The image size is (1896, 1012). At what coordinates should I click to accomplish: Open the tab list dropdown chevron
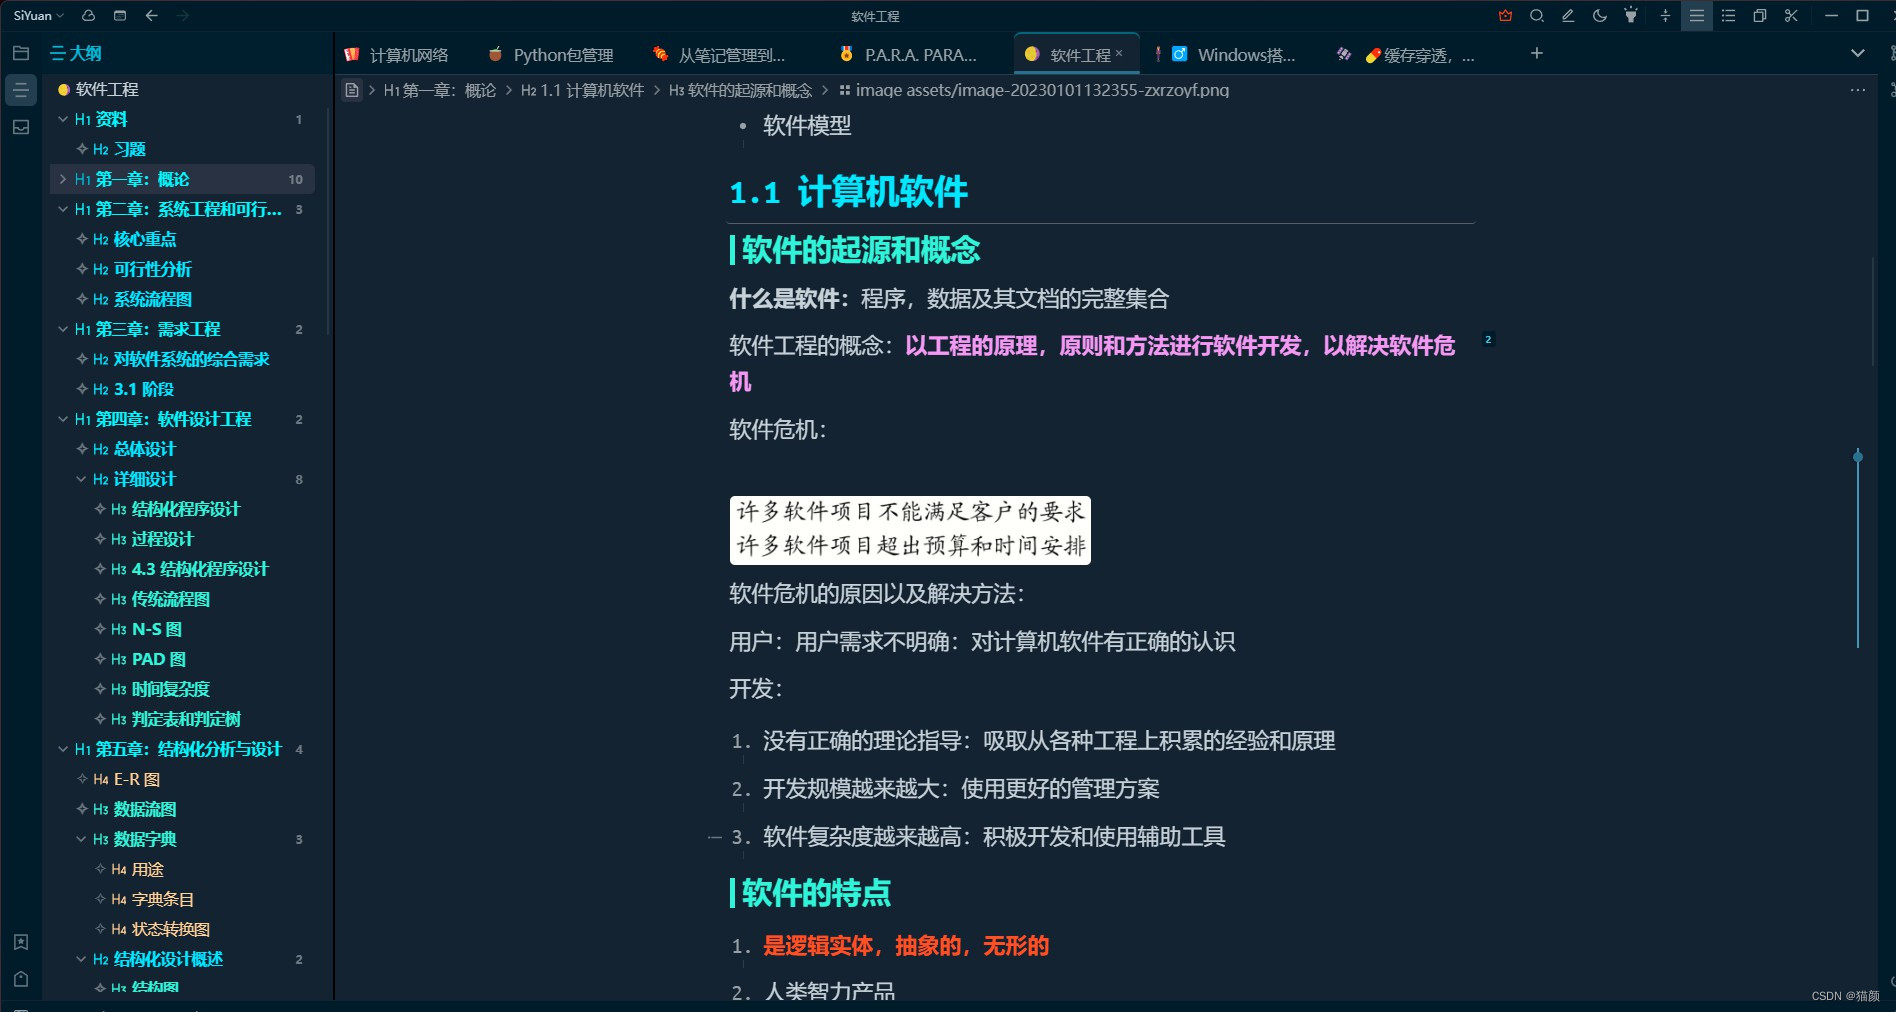pyautogui.click(x=1857, y=53)
